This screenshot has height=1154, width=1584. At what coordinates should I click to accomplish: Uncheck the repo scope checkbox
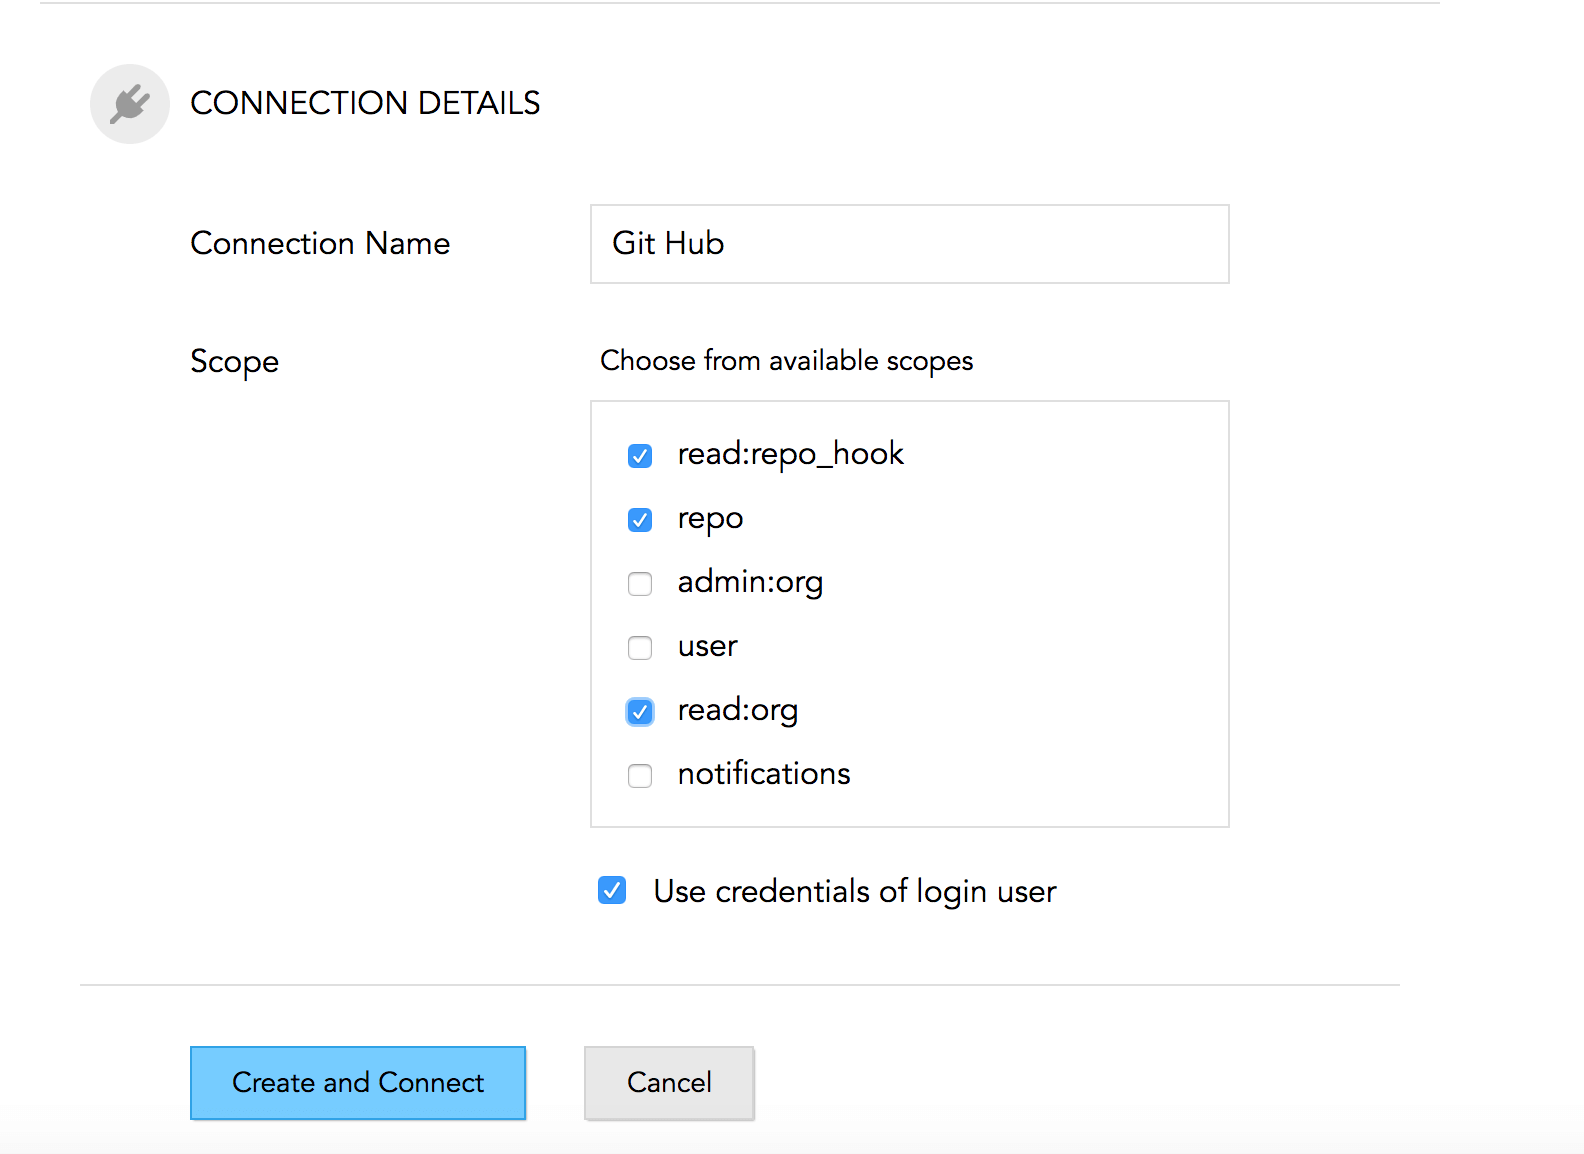[x=640, y=520]
